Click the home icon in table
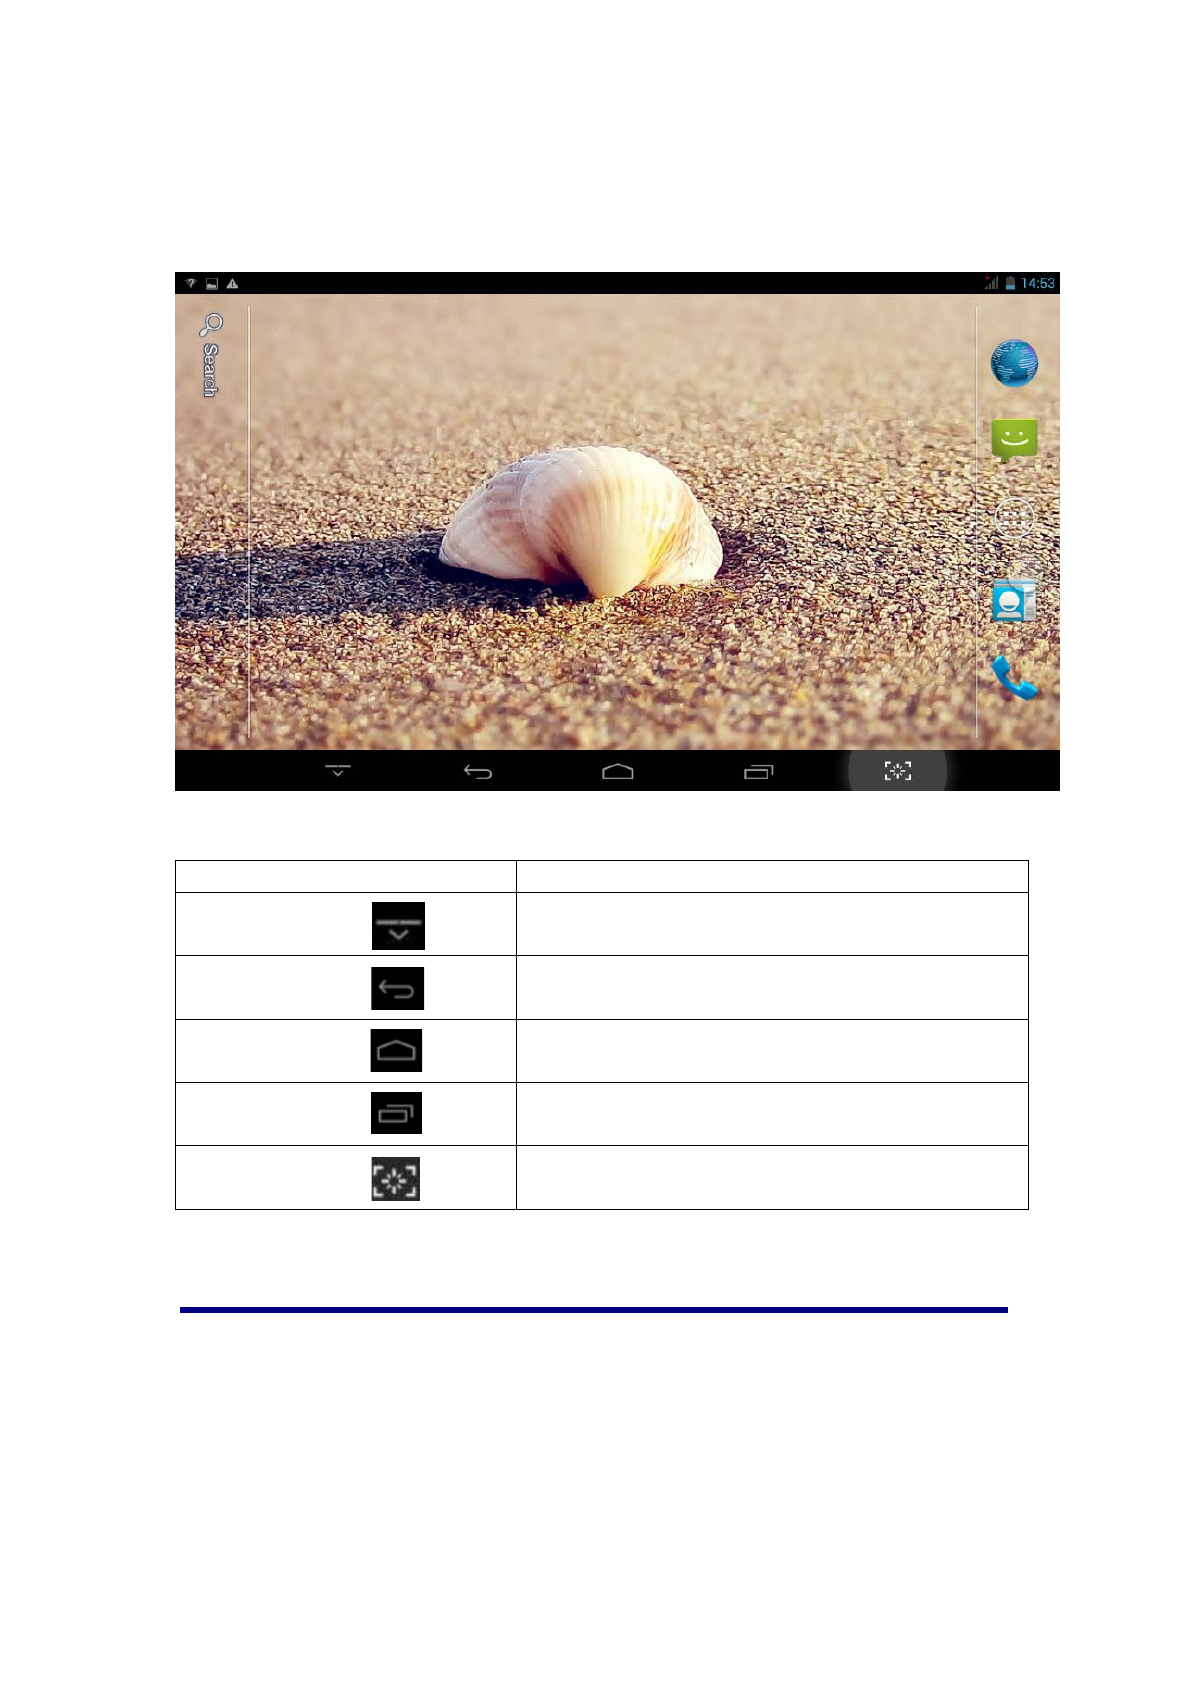Image resolution: width=1191 pixels, height=1684 pixels. (x=396, y=1051)
